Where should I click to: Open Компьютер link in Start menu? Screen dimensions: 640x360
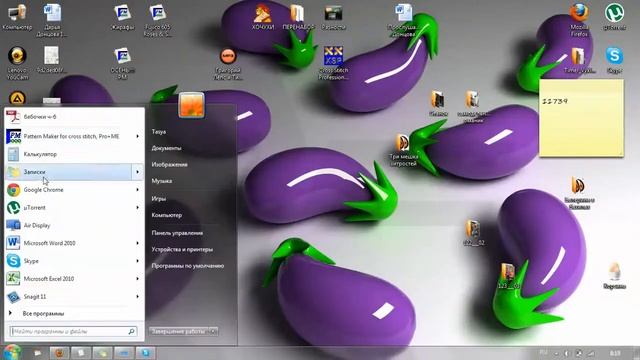tap(167, 215)
